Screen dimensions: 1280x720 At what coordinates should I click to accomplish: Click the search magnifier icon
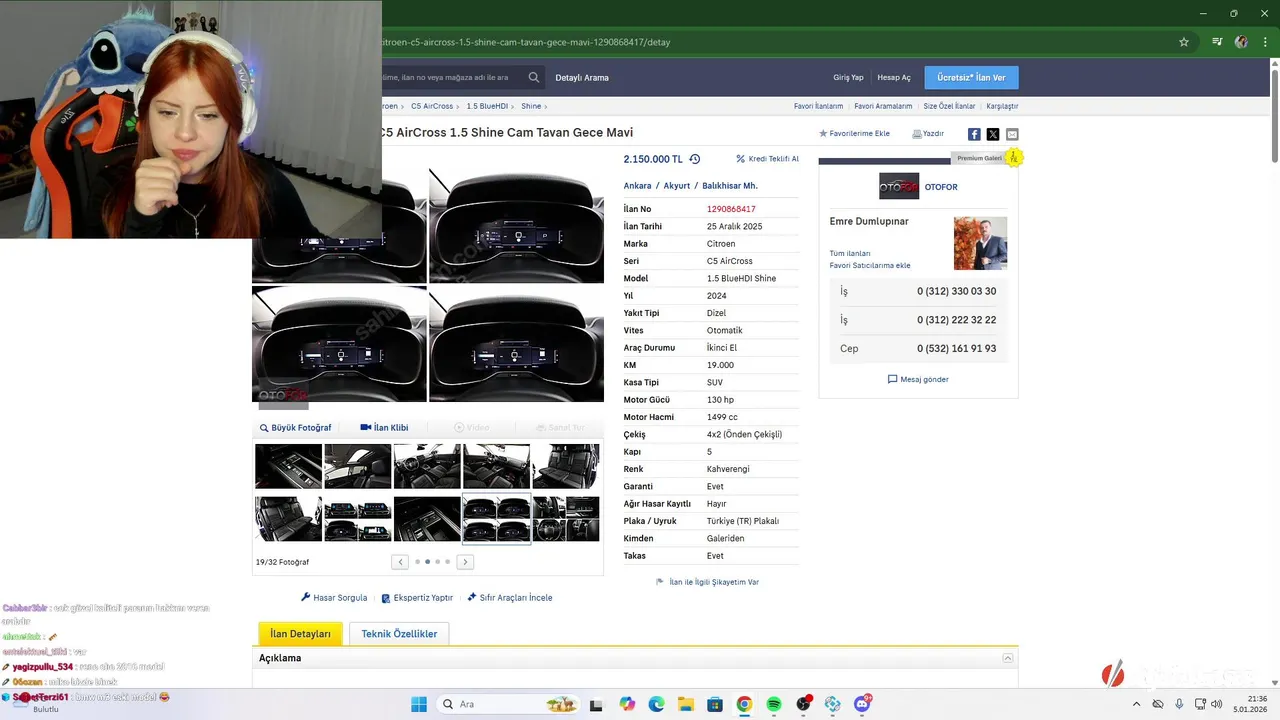(534, 77)
